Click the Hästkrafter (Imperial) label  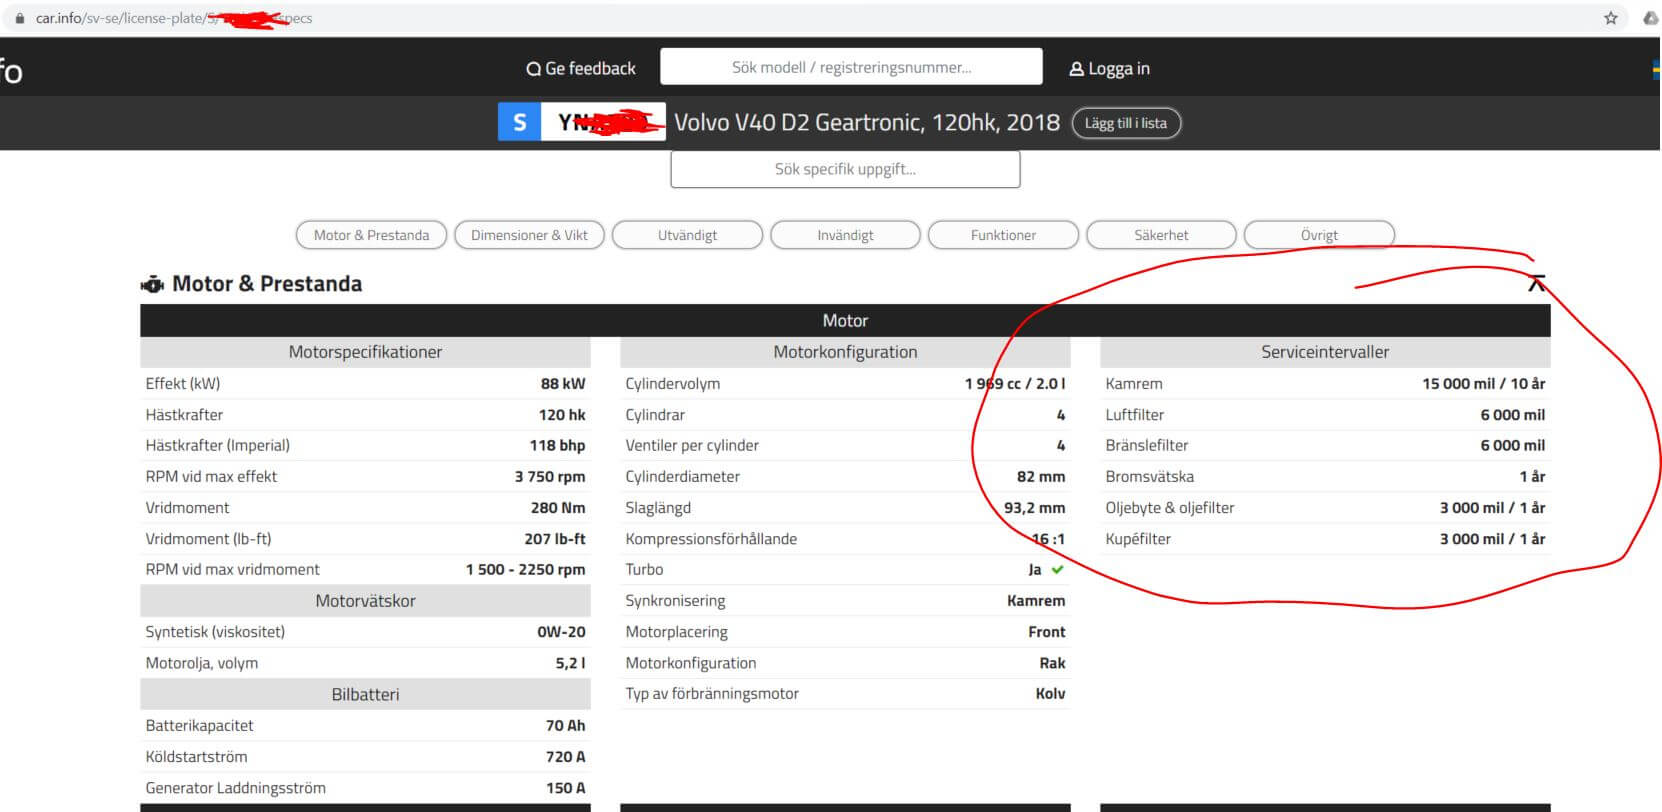pos(218,446)
